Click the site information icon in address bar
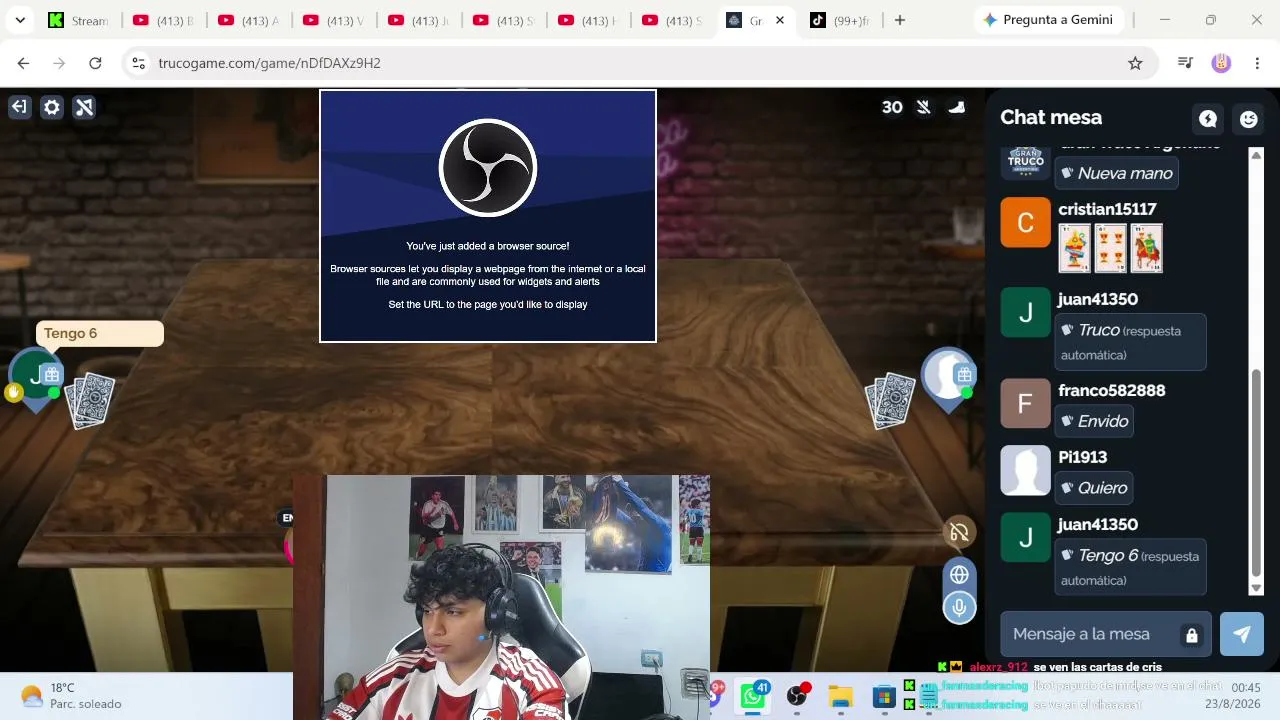 (x=139, y=63)
